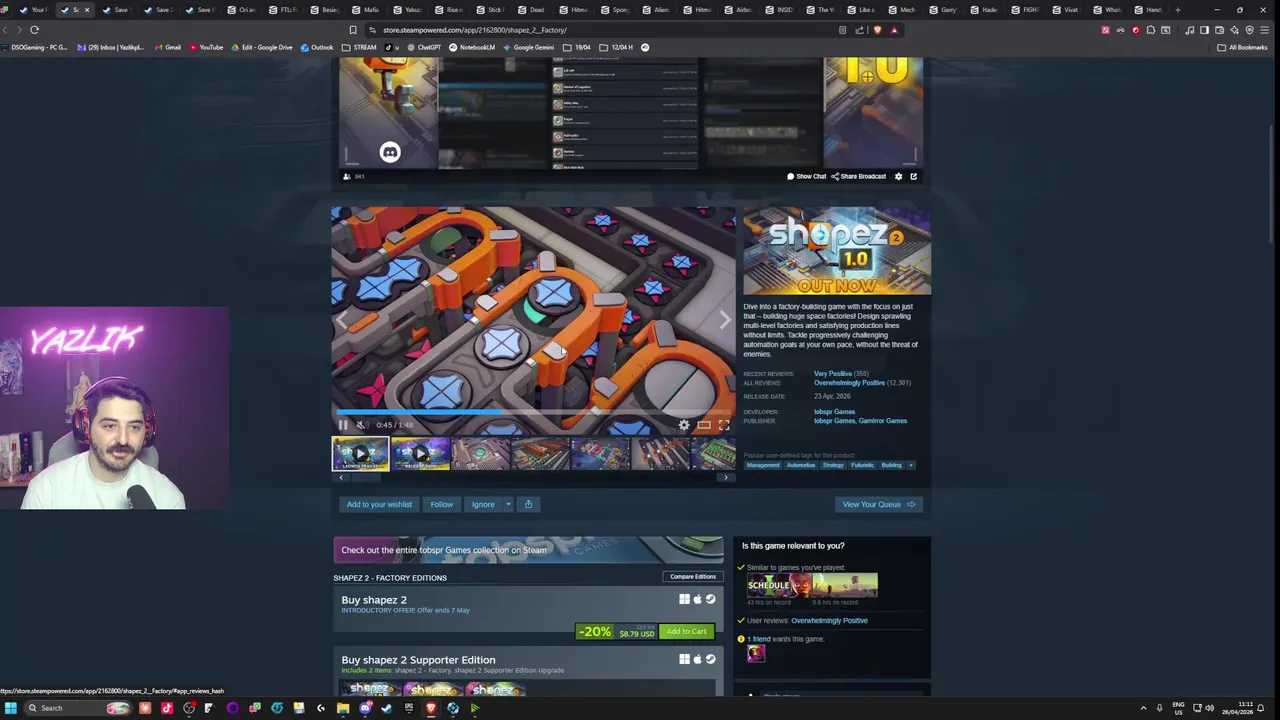Open the ChatGPT bookmark
1280x720 pixels.
click(x=424, y=47)
